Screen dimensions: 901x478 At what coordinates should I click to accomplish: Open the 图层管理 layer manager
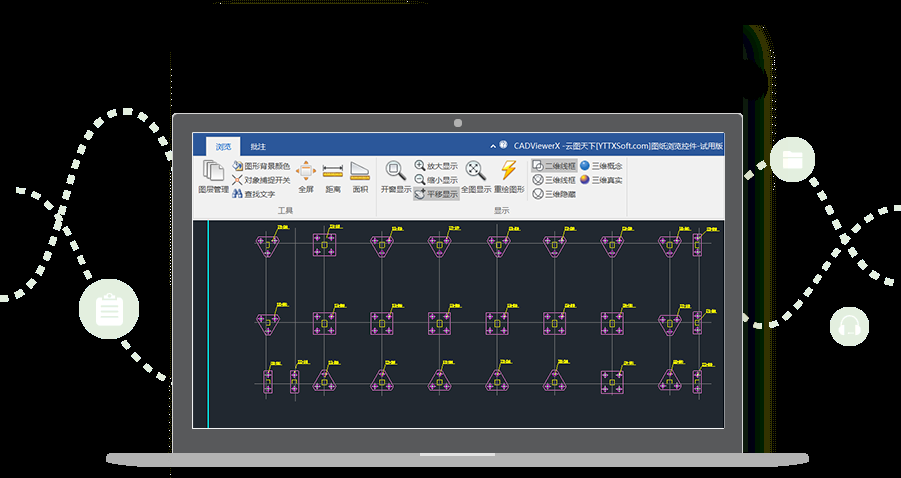point(213,176)
